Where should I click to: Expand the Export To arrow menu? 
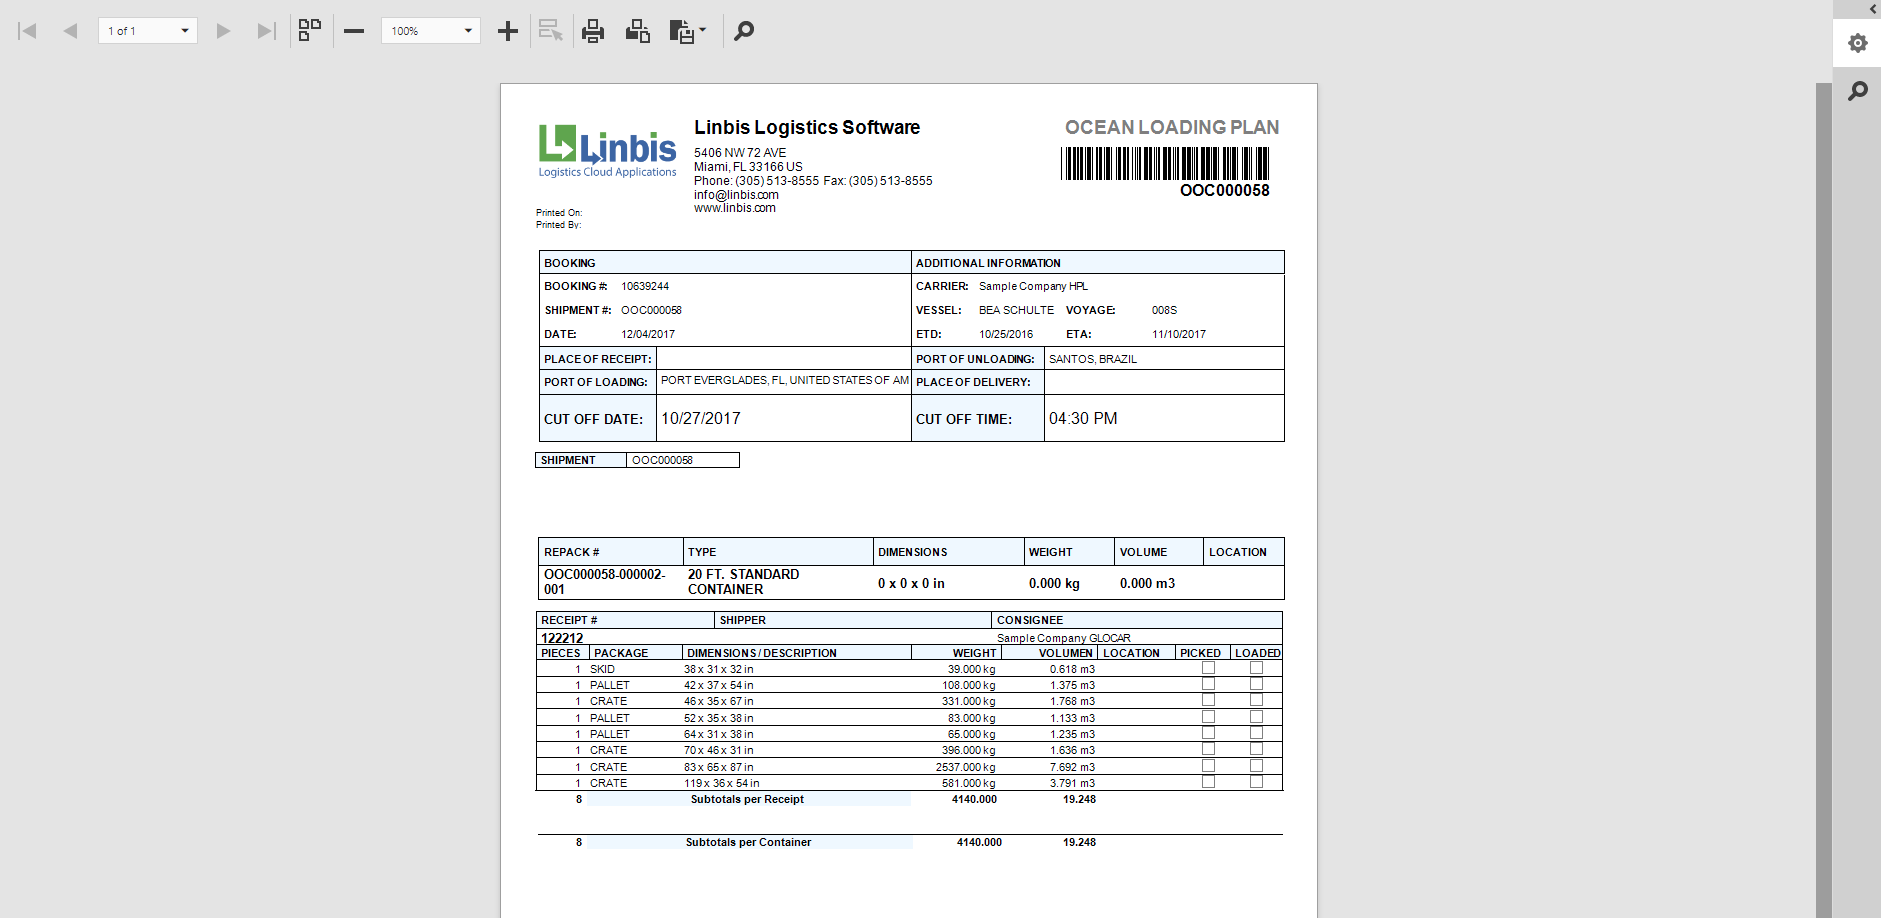tap(703, 30)
